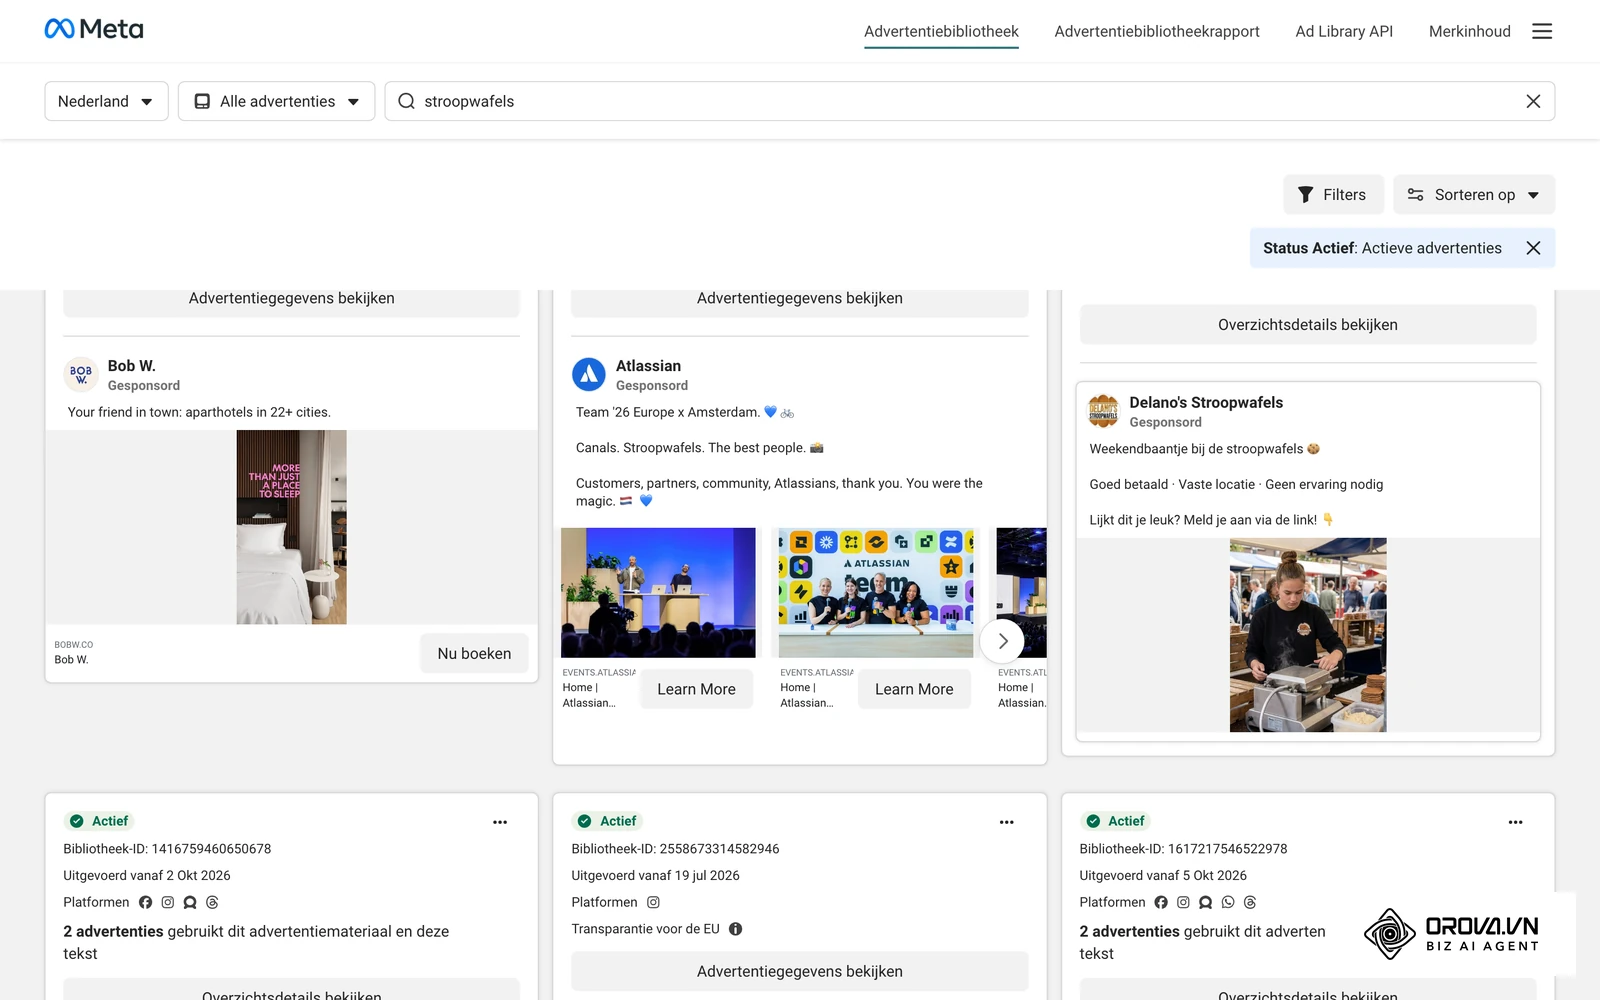Open Merkinhoud tab
Image resolution: width=1600 pixels, height=1000 pixels.
pyautogui.click(x=1469, y=31)
